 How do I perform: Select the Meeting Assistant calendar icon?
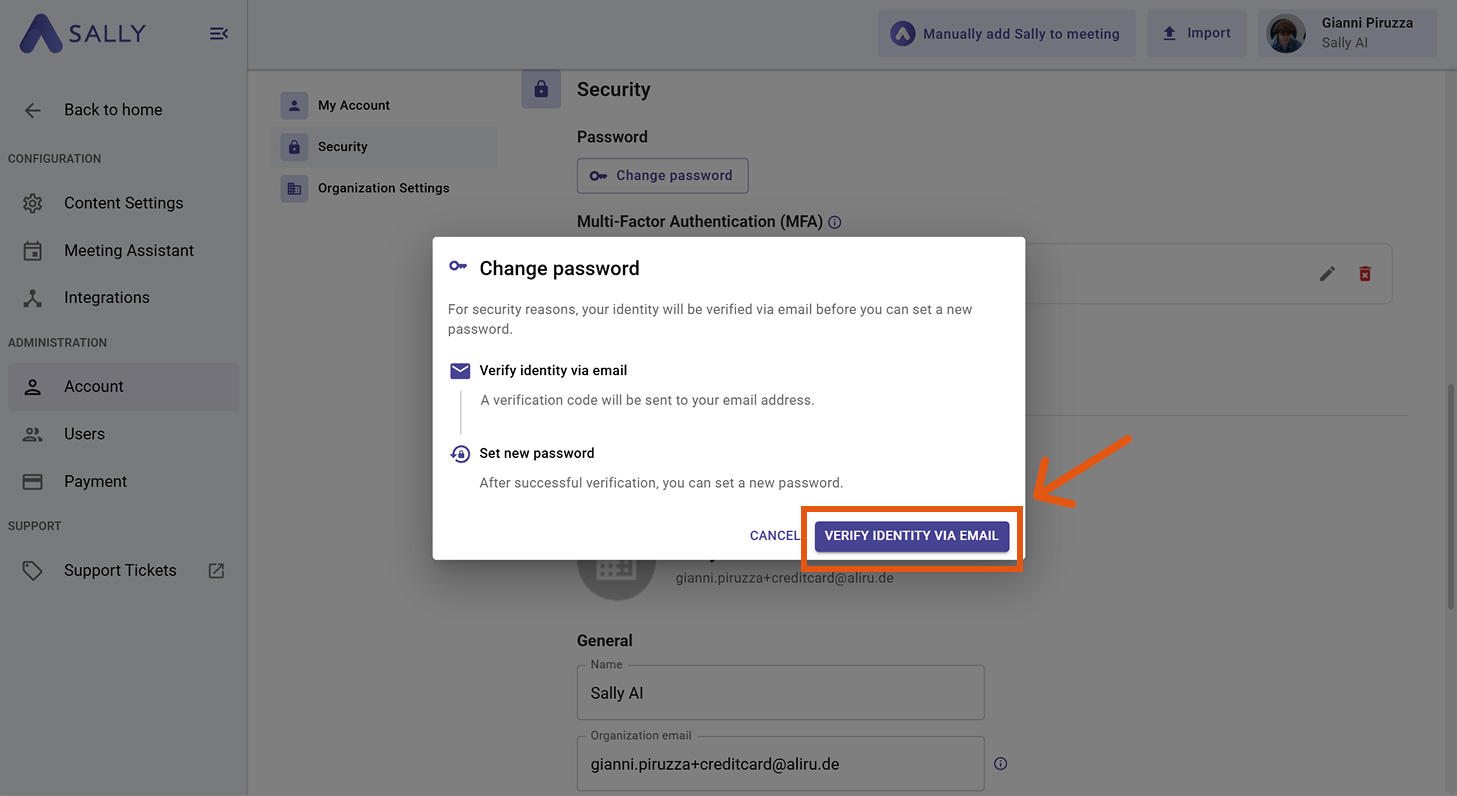tap(32, 250)
